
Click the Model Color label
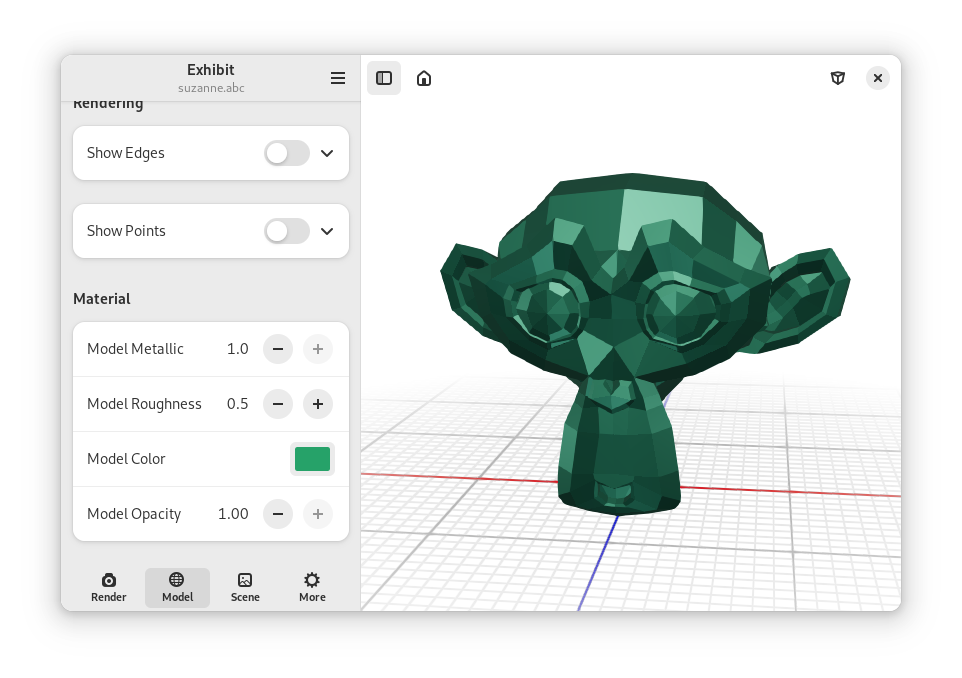tap(126, 459)
